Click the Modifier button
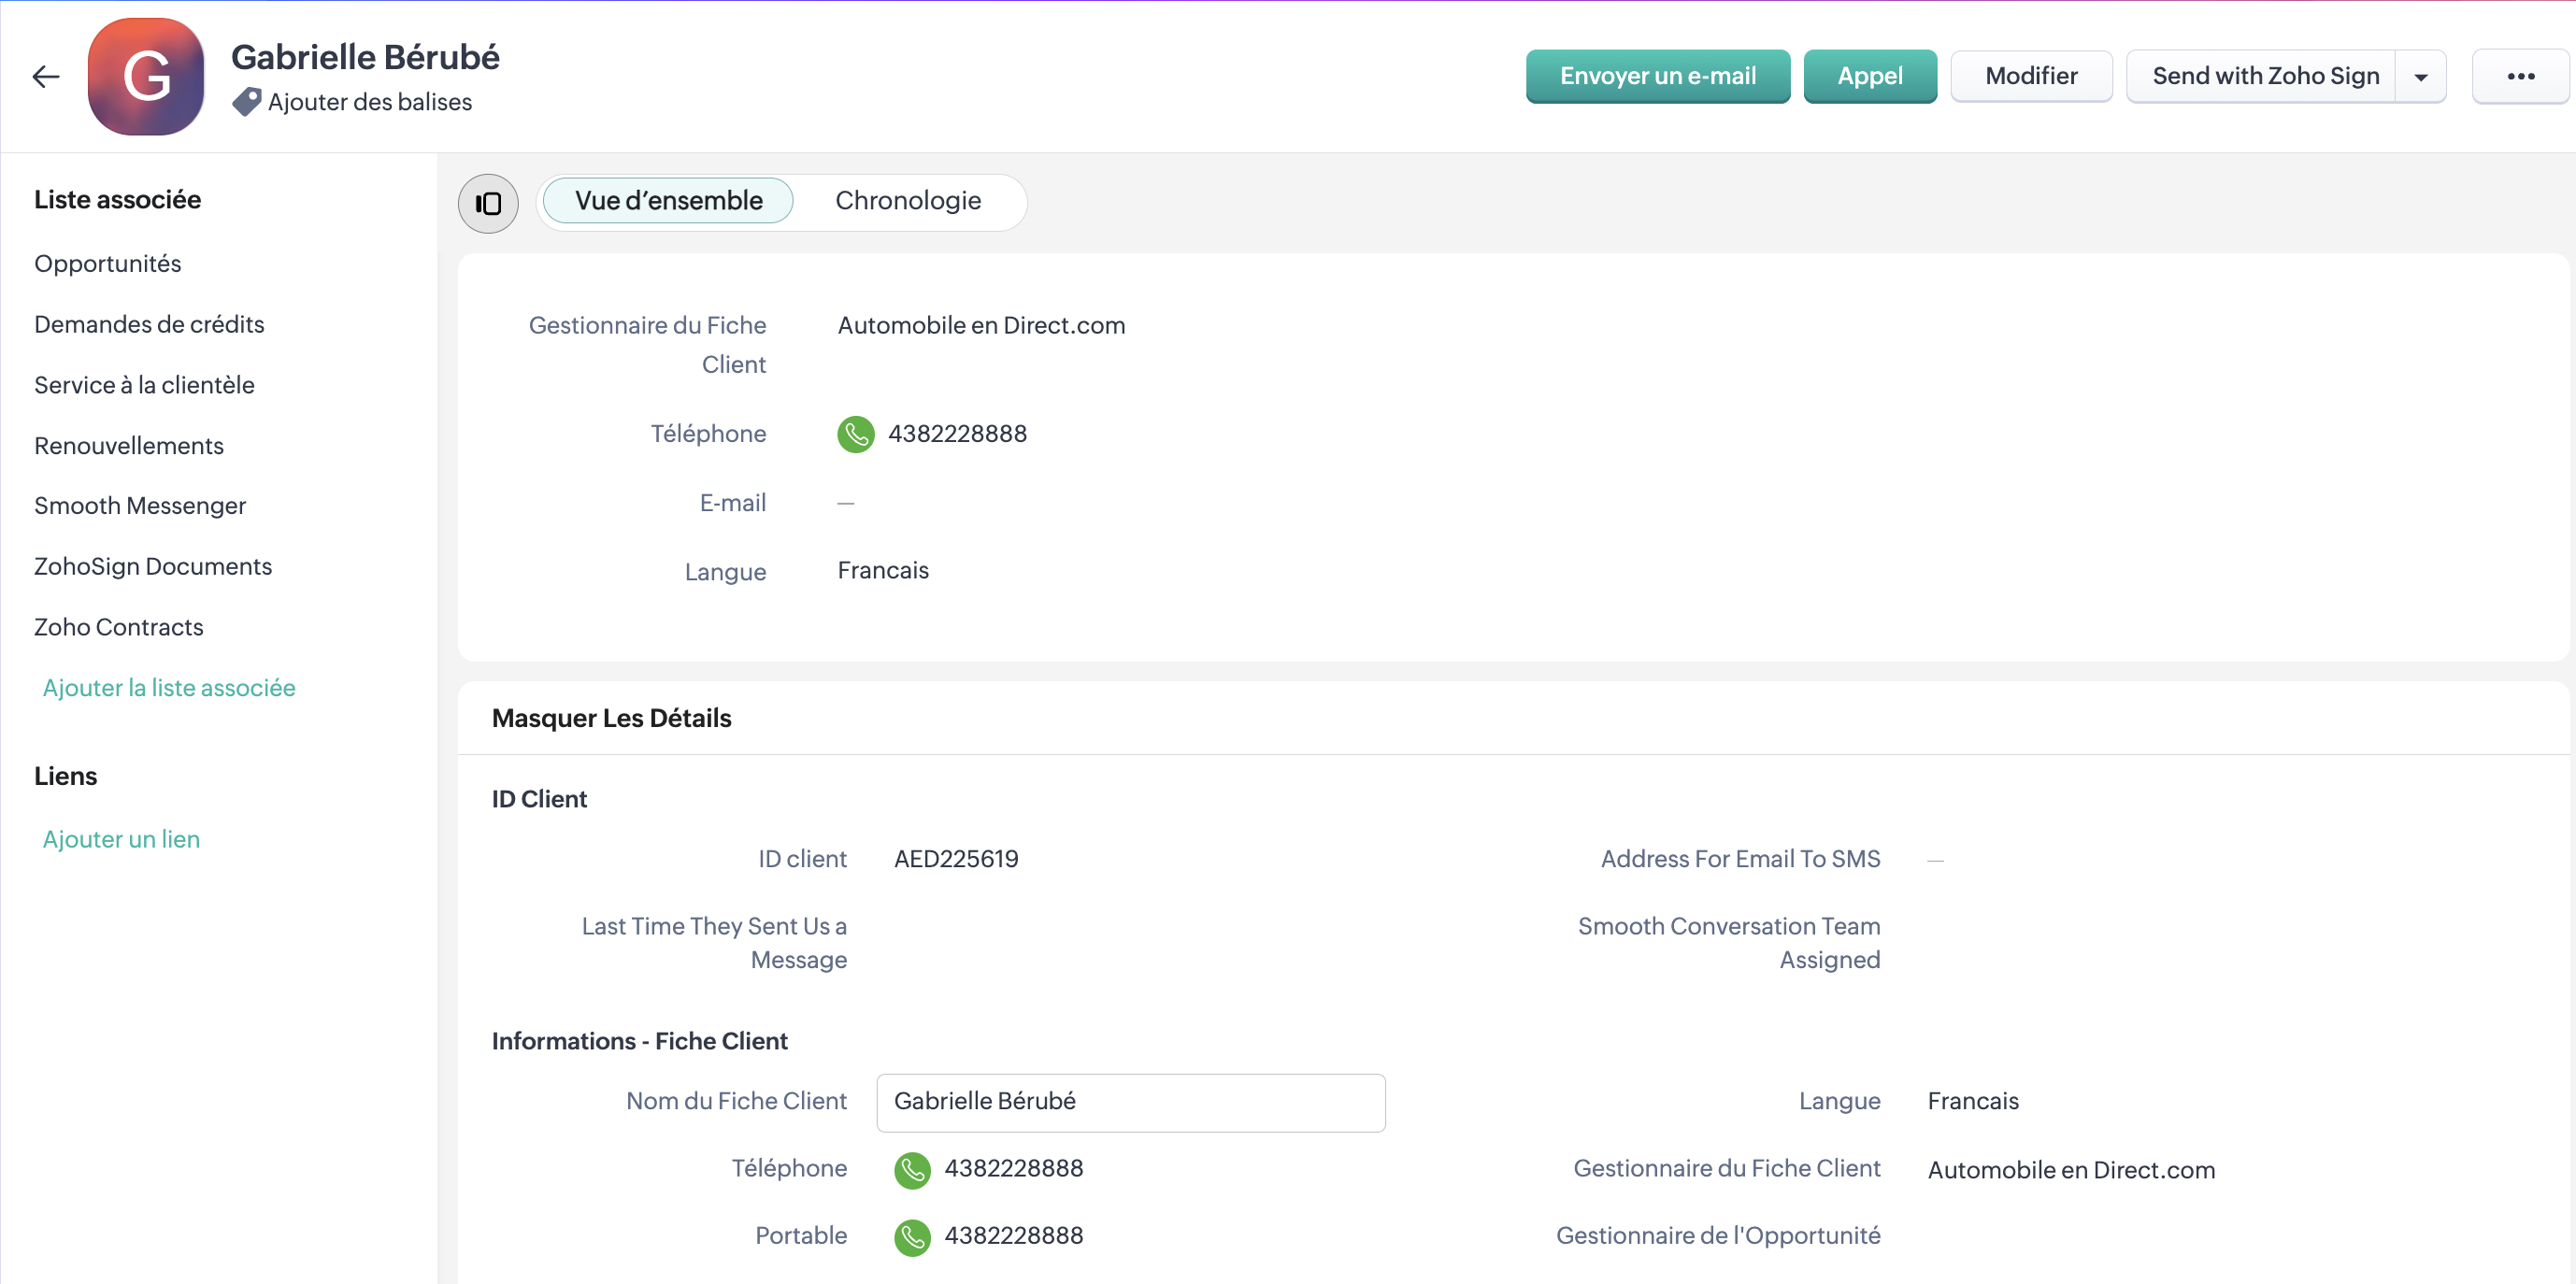Image resolution: width=2576 pixels, height=1284 pixels. pyautogui.click(x=2030, y=76)
